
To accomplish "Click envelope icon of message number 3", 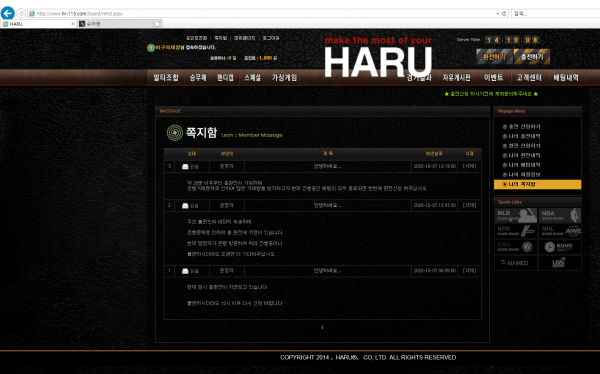I will coord(185,167).
